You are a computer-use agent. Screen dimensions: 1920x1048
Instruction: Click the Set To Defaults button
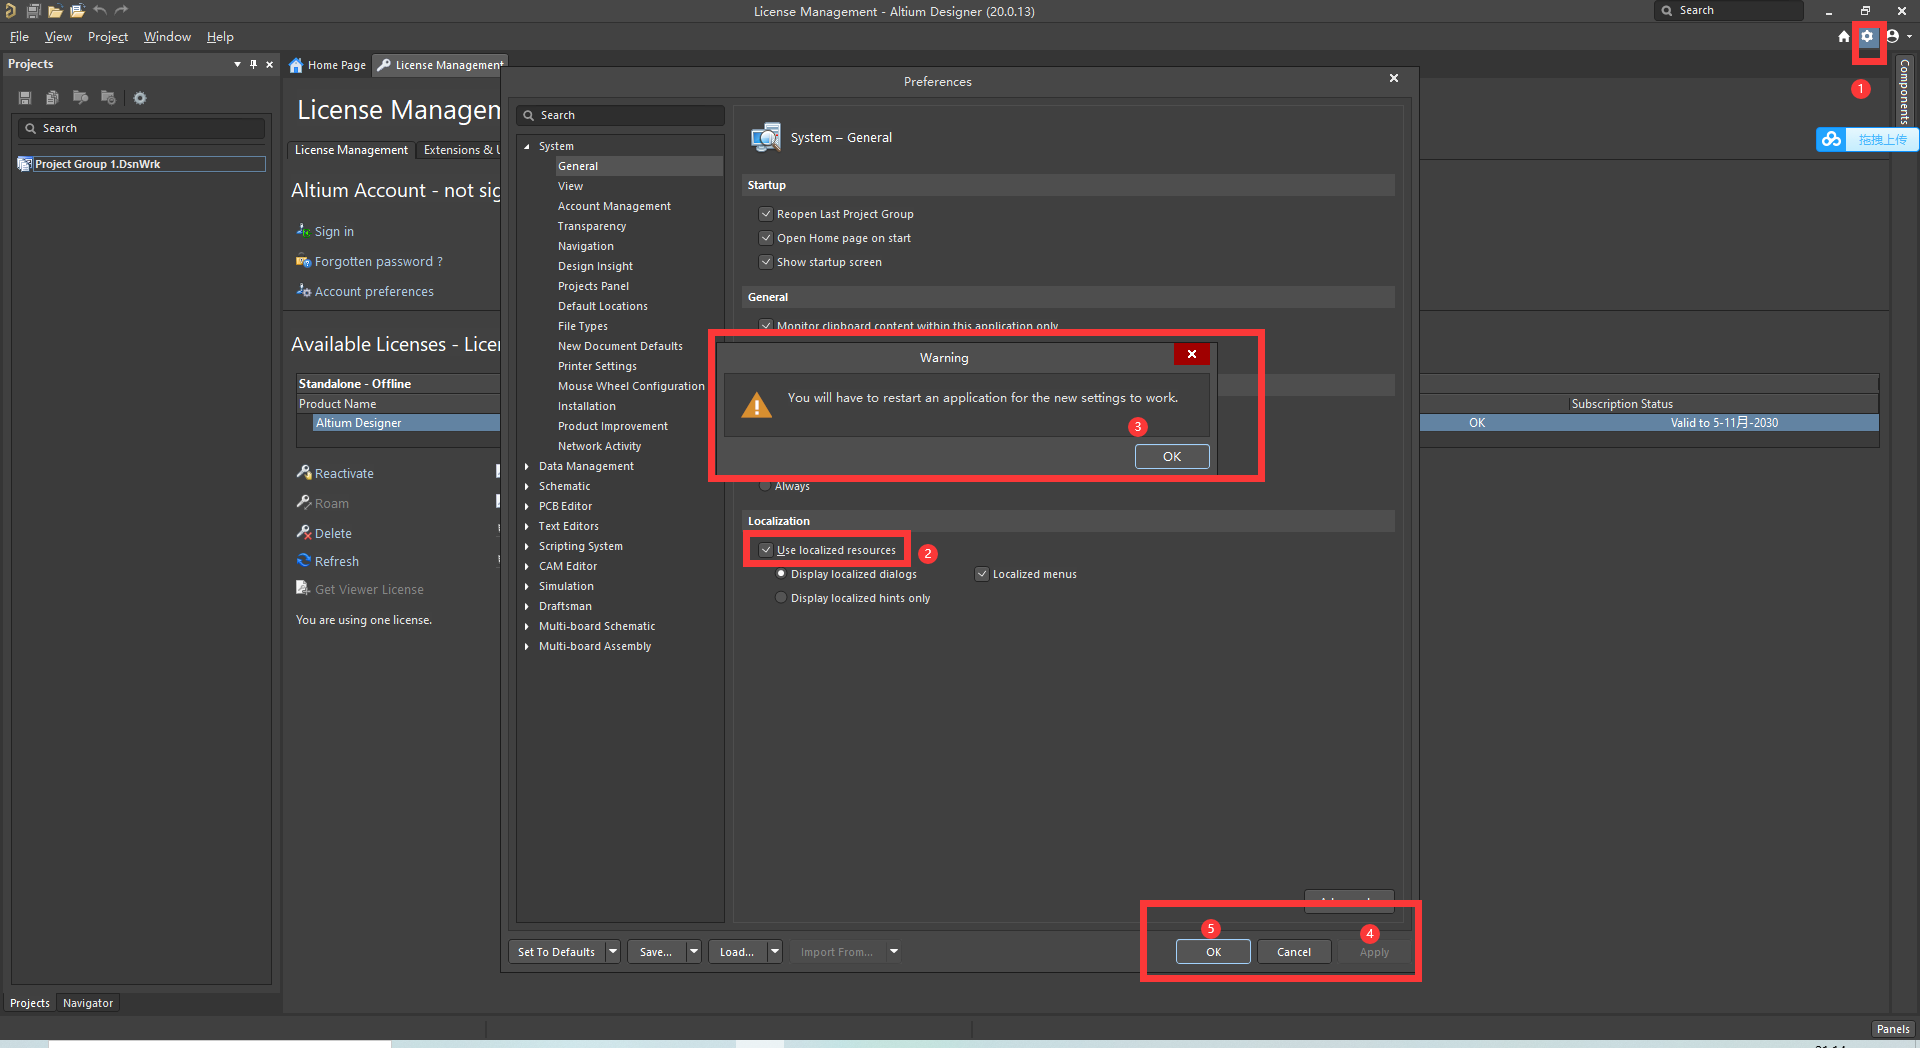point(557,952)
